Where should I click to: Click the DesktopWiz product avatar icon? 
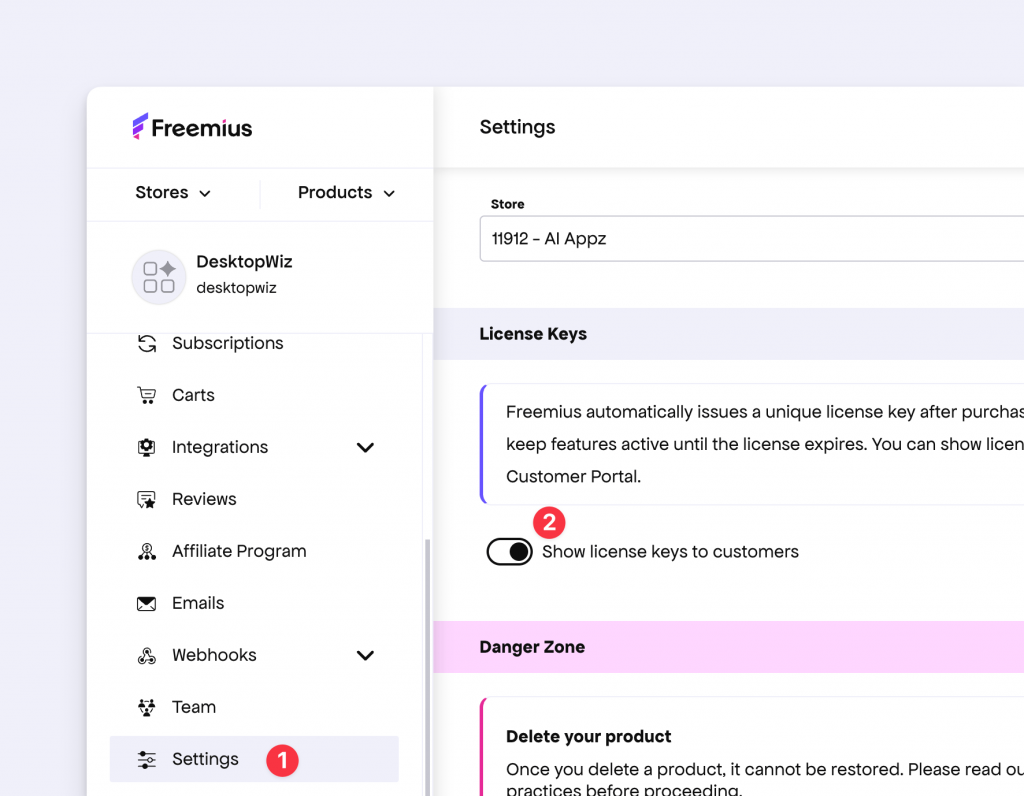[x=159, y=277]
